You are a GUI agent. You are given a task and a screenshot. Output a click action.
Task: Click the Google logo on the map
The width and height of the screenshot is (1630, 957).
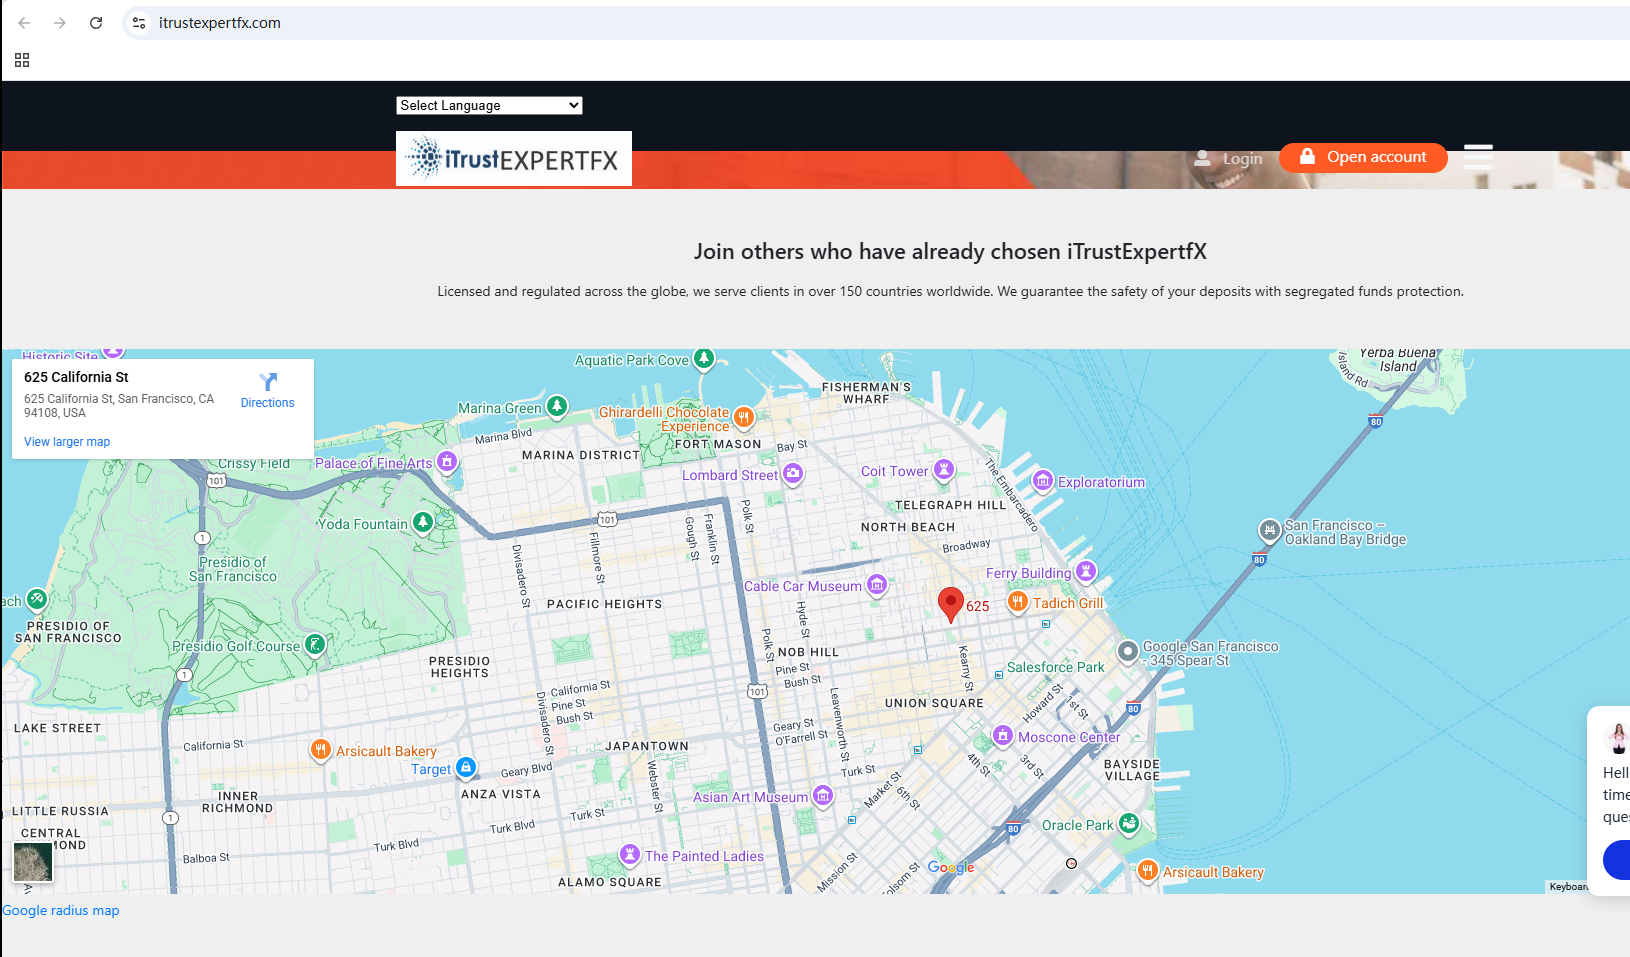[951, 867]
